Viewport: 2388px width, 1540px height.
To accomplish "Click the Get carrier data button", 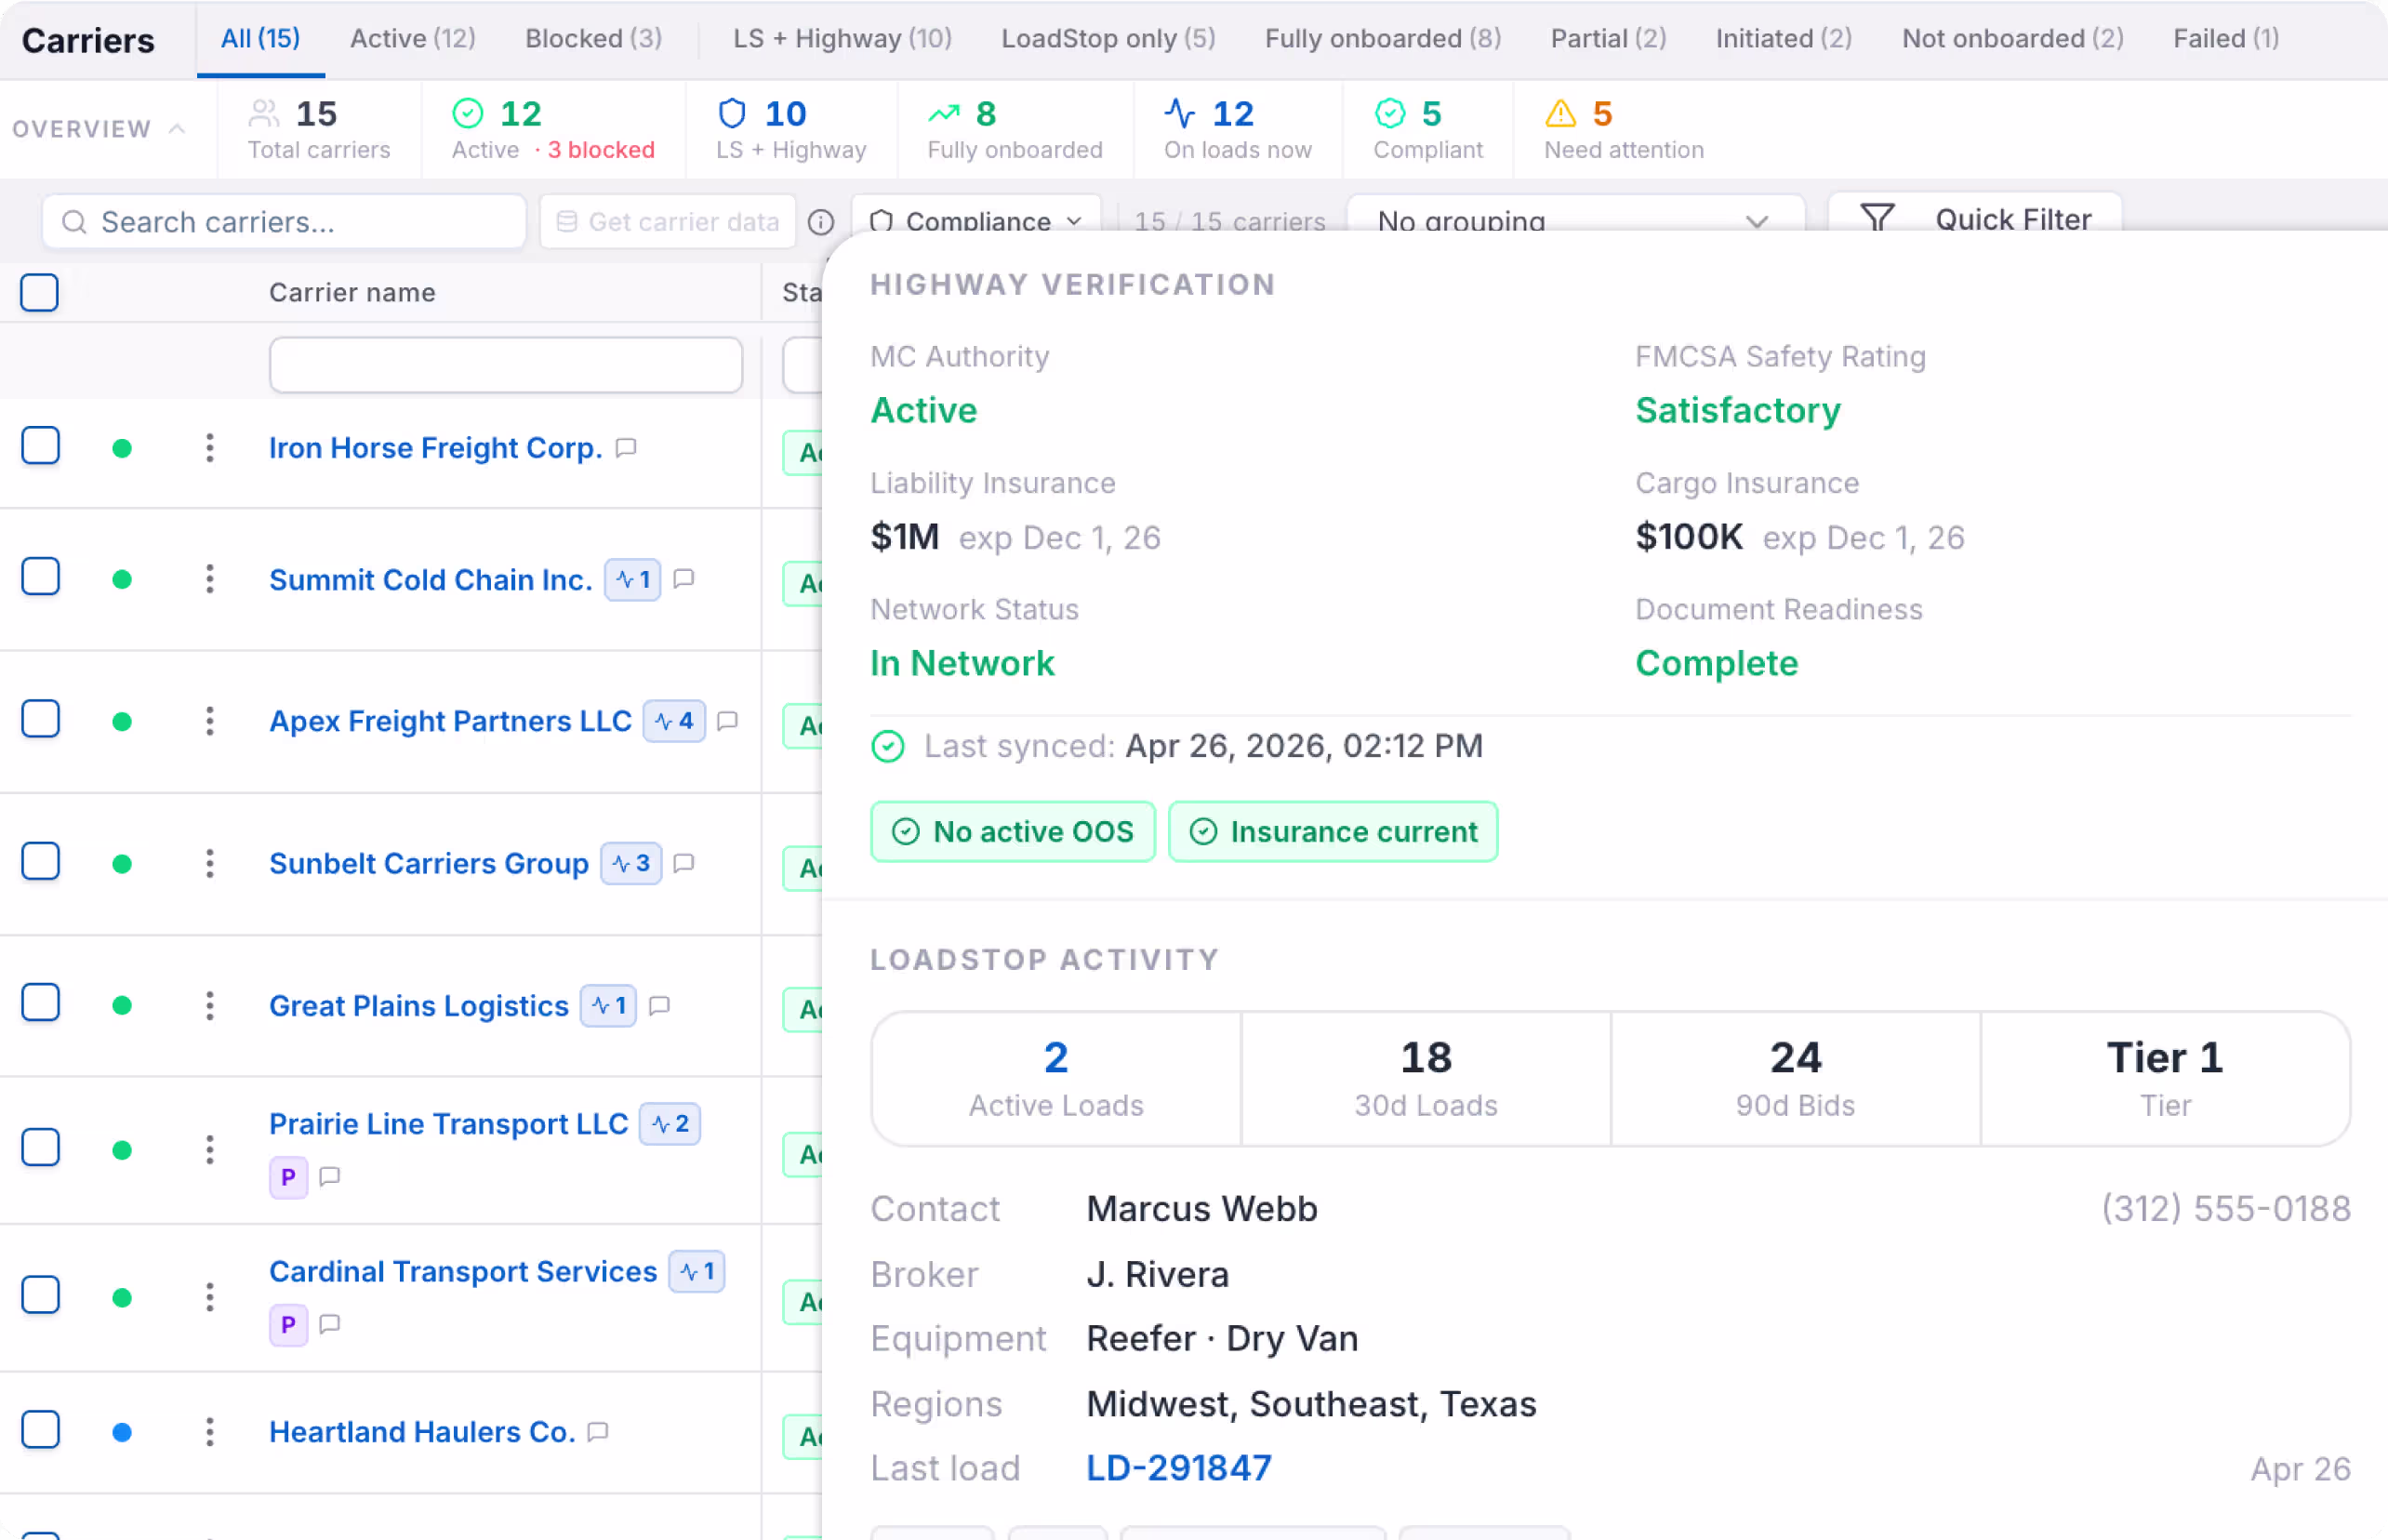I will pos(667,222).
